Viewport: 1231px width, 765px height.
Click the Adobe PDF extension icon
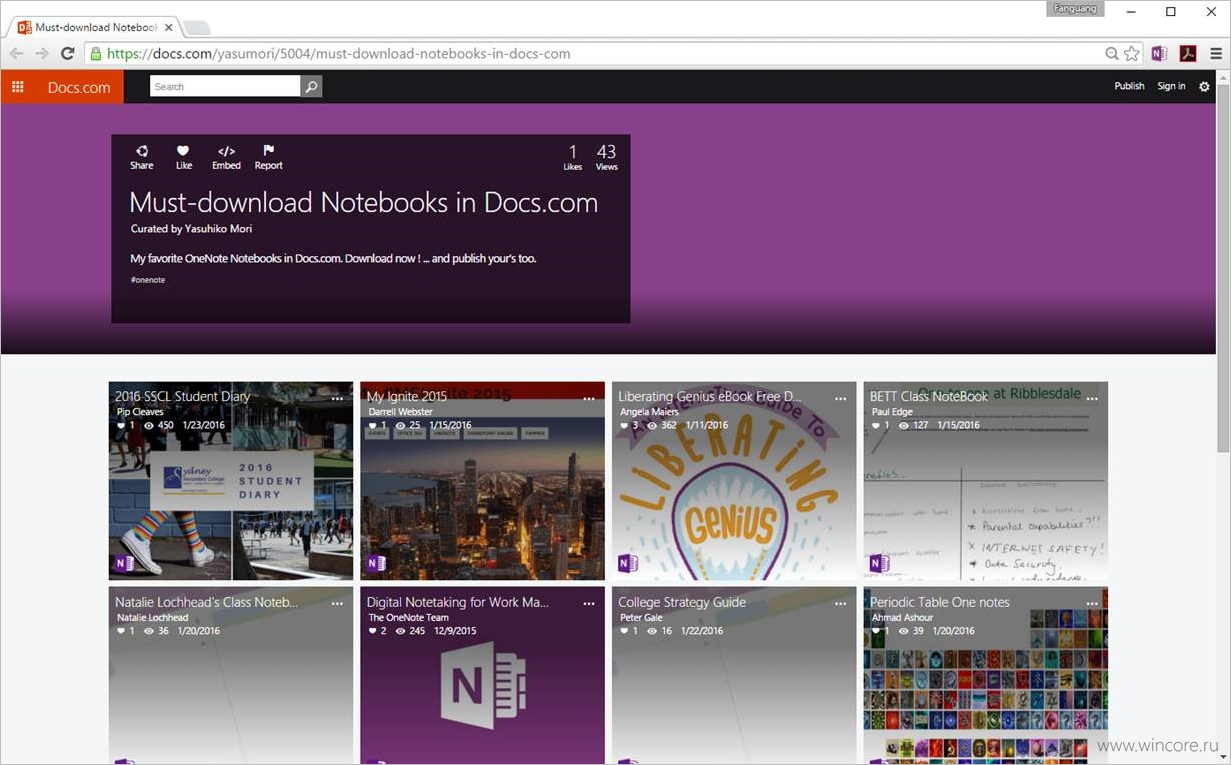tap(1188, 54)
